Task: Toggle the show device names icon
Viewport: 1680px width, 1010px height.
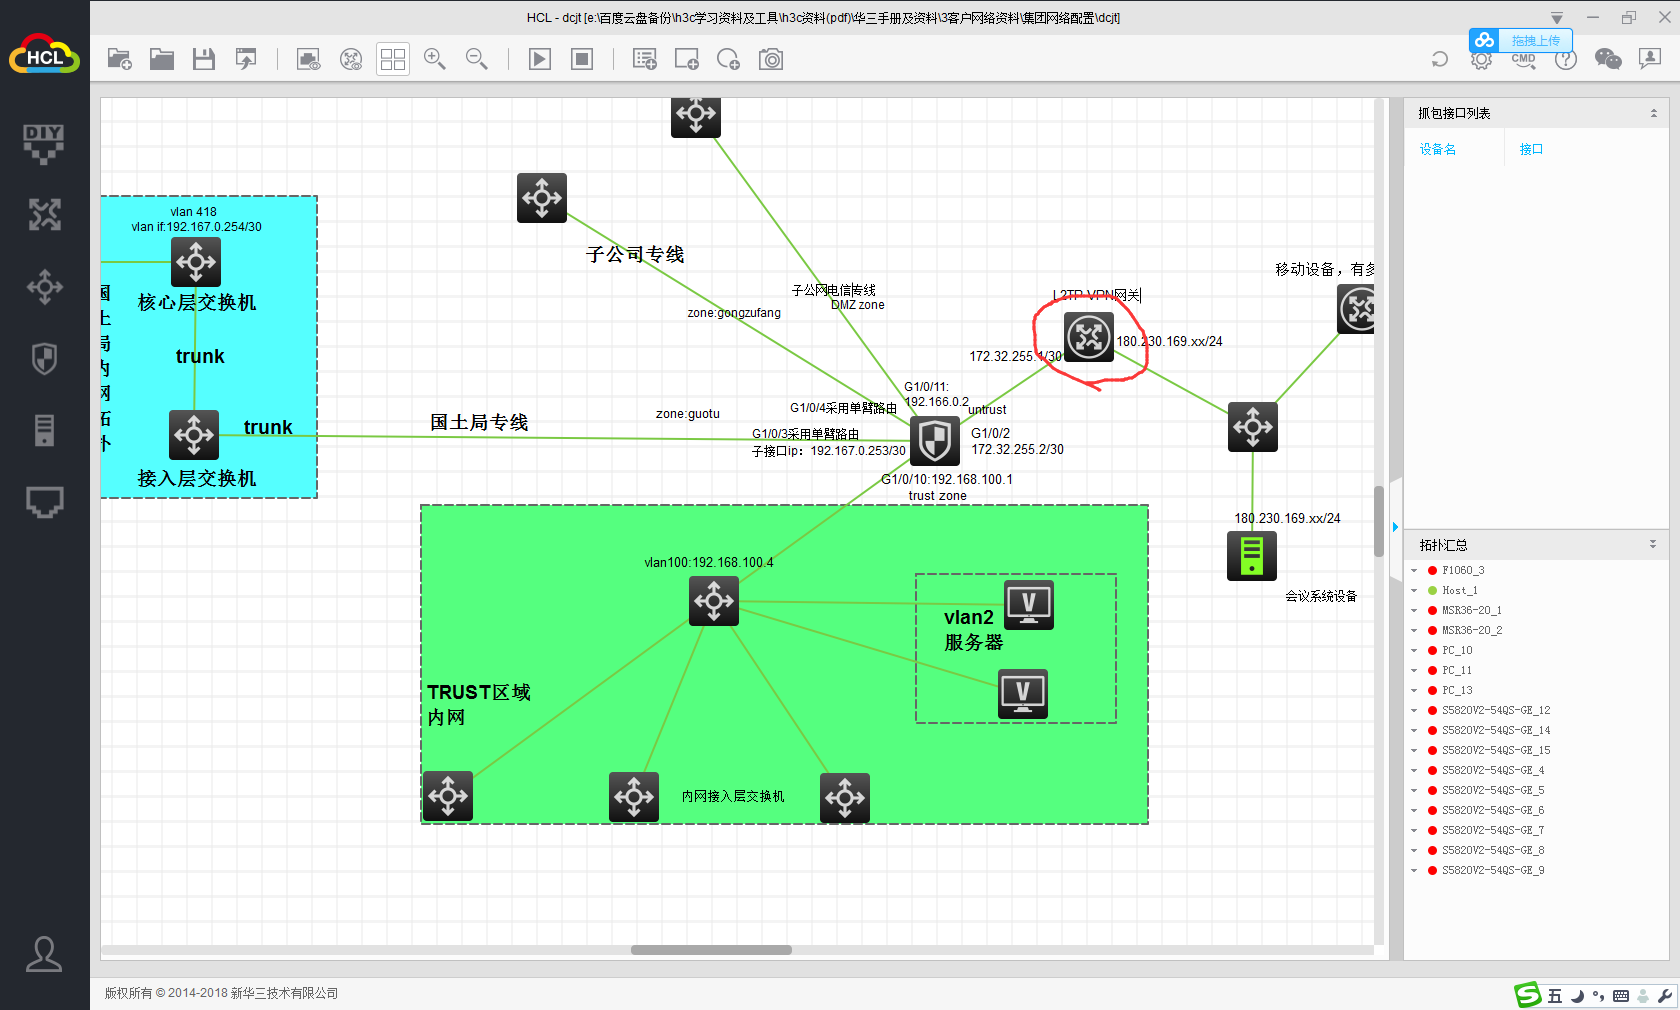Action: pos(351,60)
